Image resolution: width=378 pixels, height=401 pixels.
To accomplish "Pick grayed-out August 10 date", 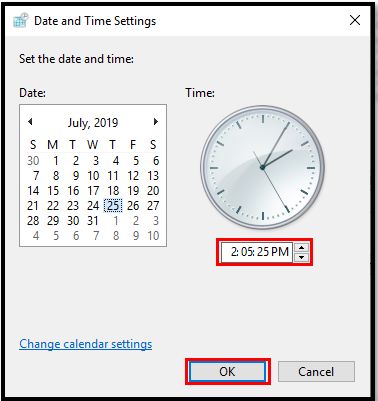I will click(153, 236).
